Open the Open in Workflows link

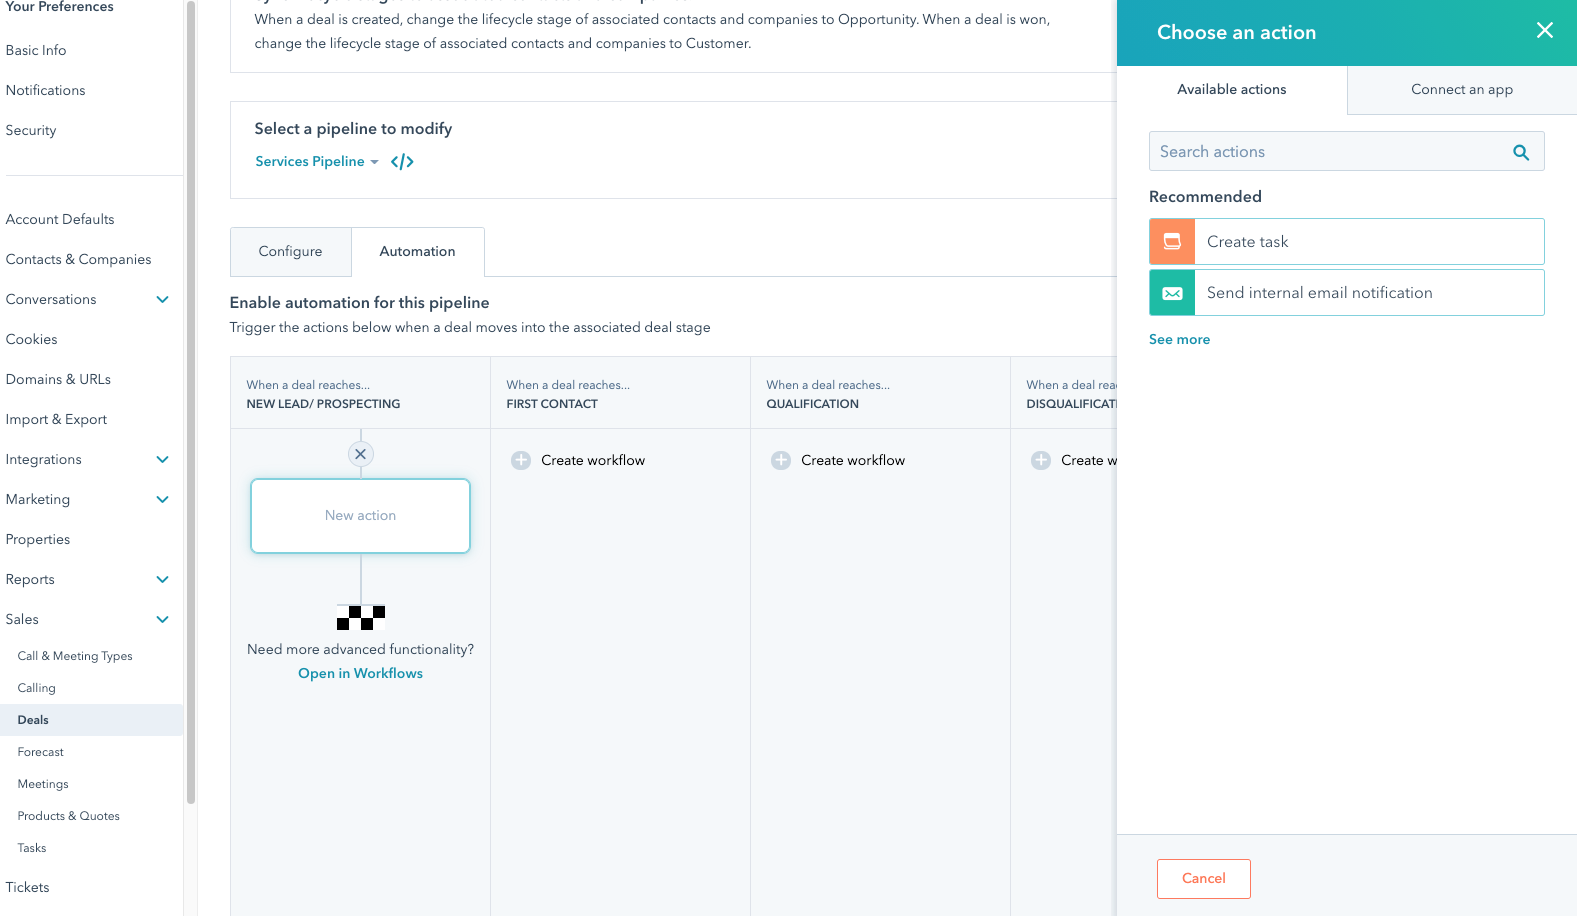[x=361, y=674]
